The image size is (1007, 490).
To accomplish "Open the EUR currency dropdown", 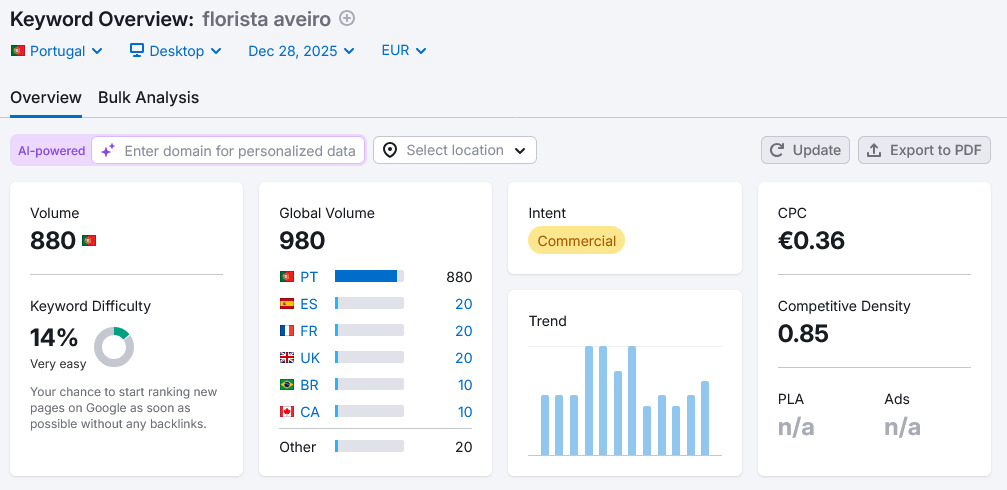I will click(x=404, y=50).
